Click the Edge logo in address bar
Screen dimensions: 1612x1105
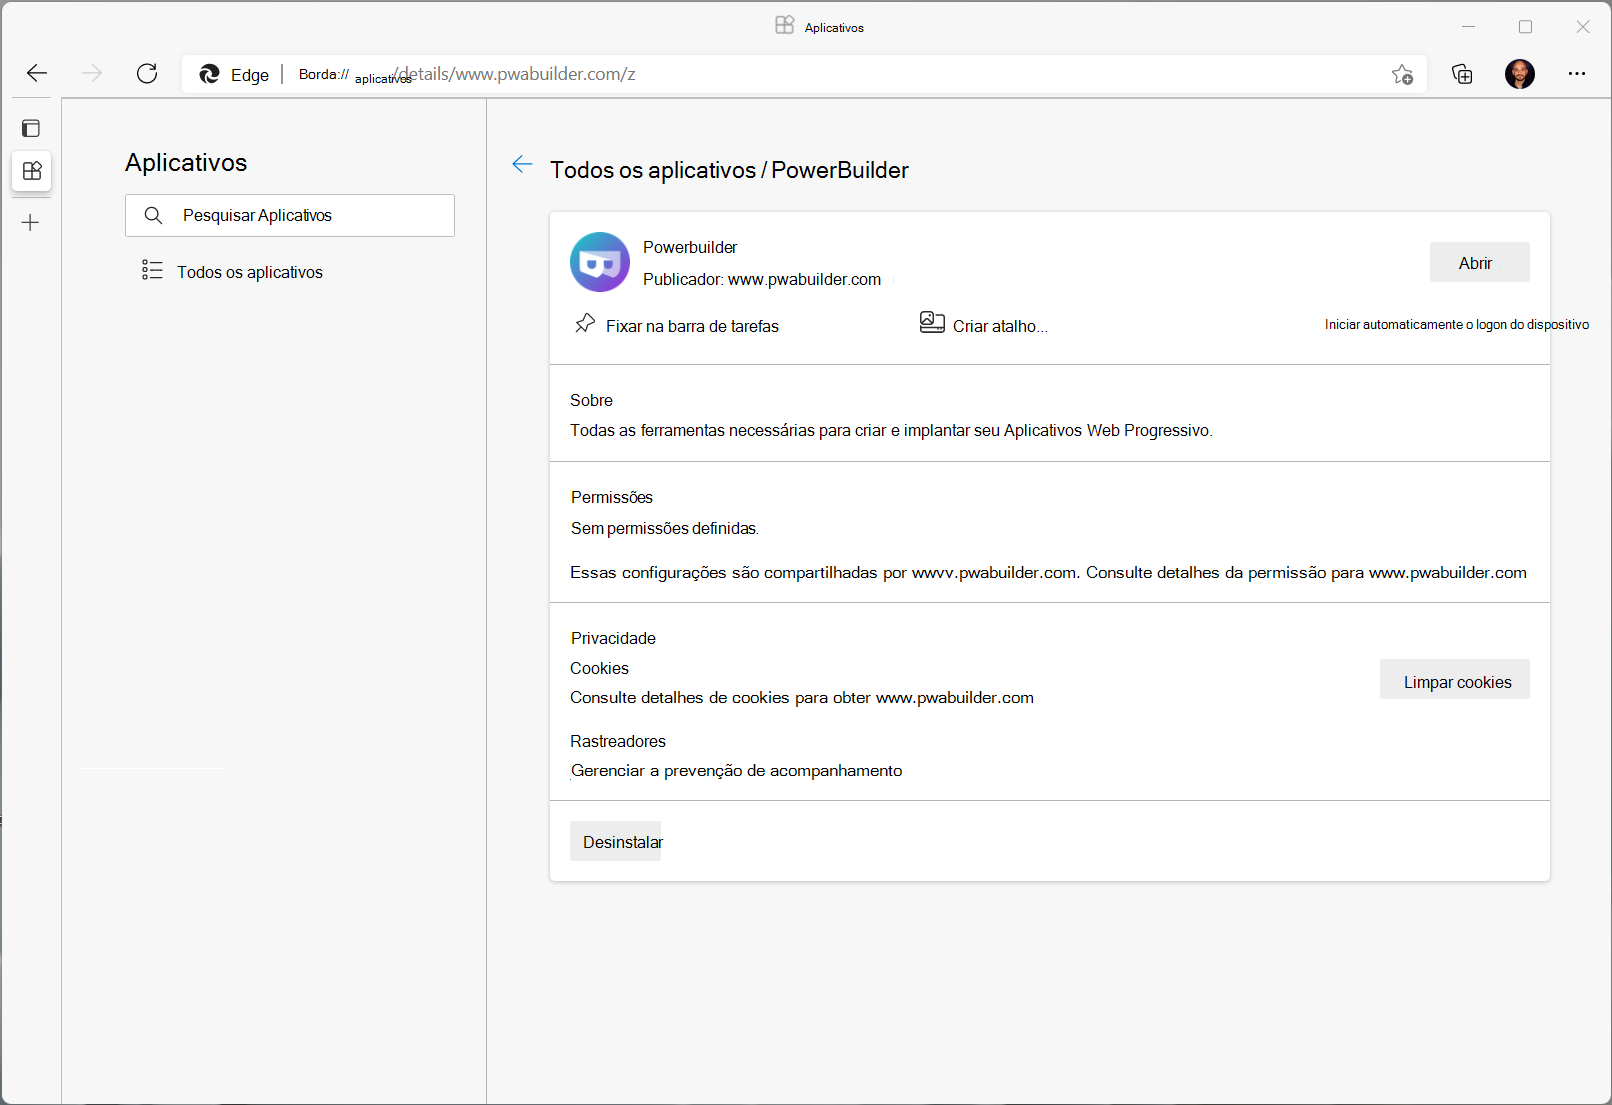pos(209,74)
